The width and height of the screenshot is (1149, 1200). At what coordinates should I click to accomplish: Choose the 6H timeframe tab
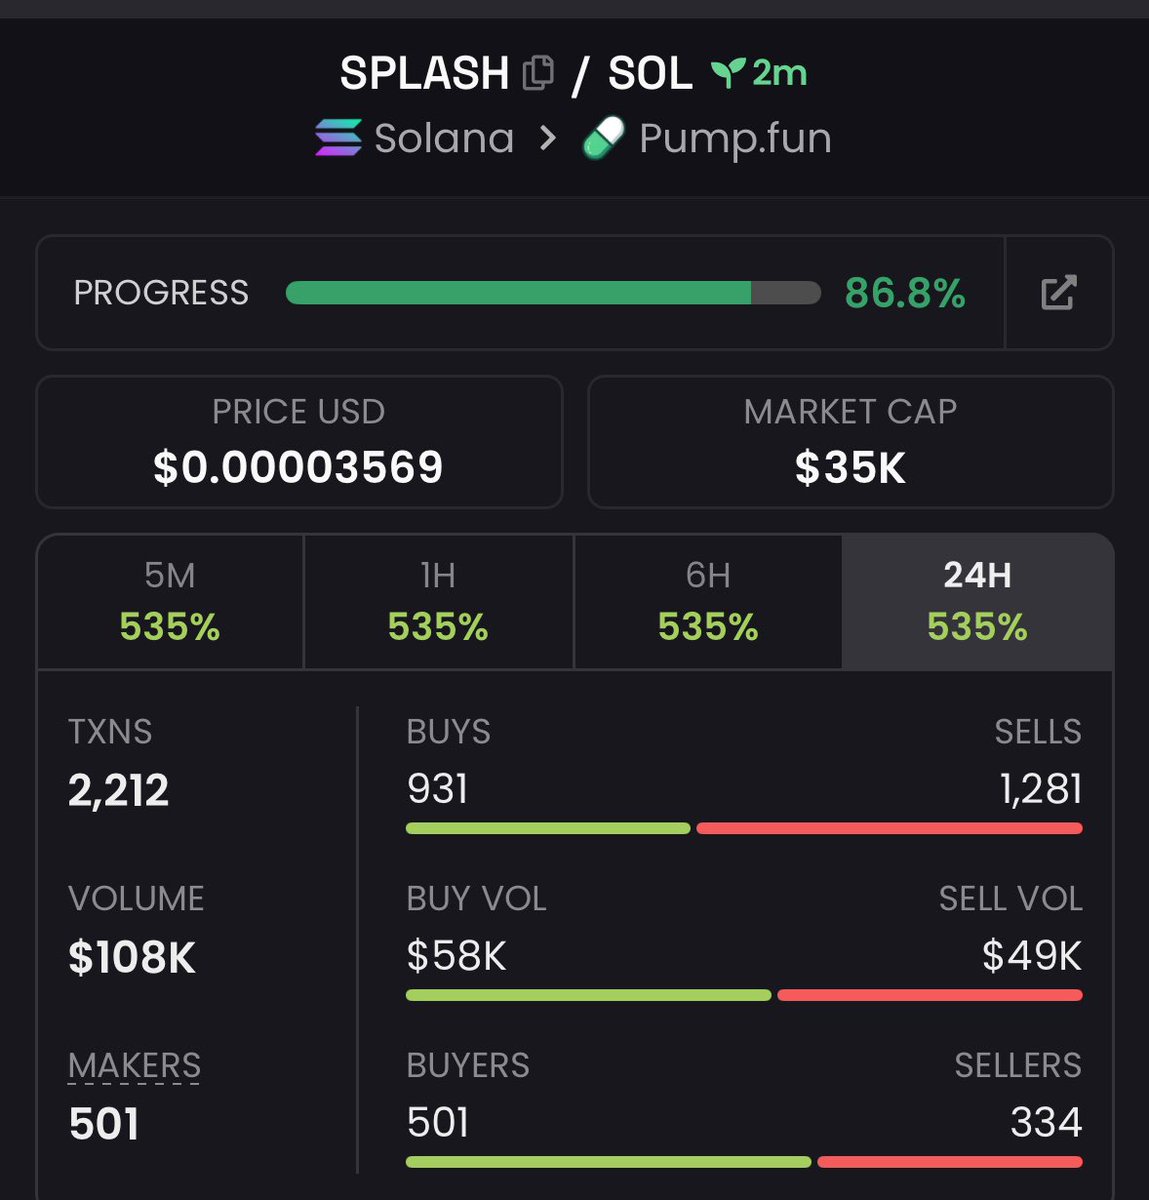(708, 601)
